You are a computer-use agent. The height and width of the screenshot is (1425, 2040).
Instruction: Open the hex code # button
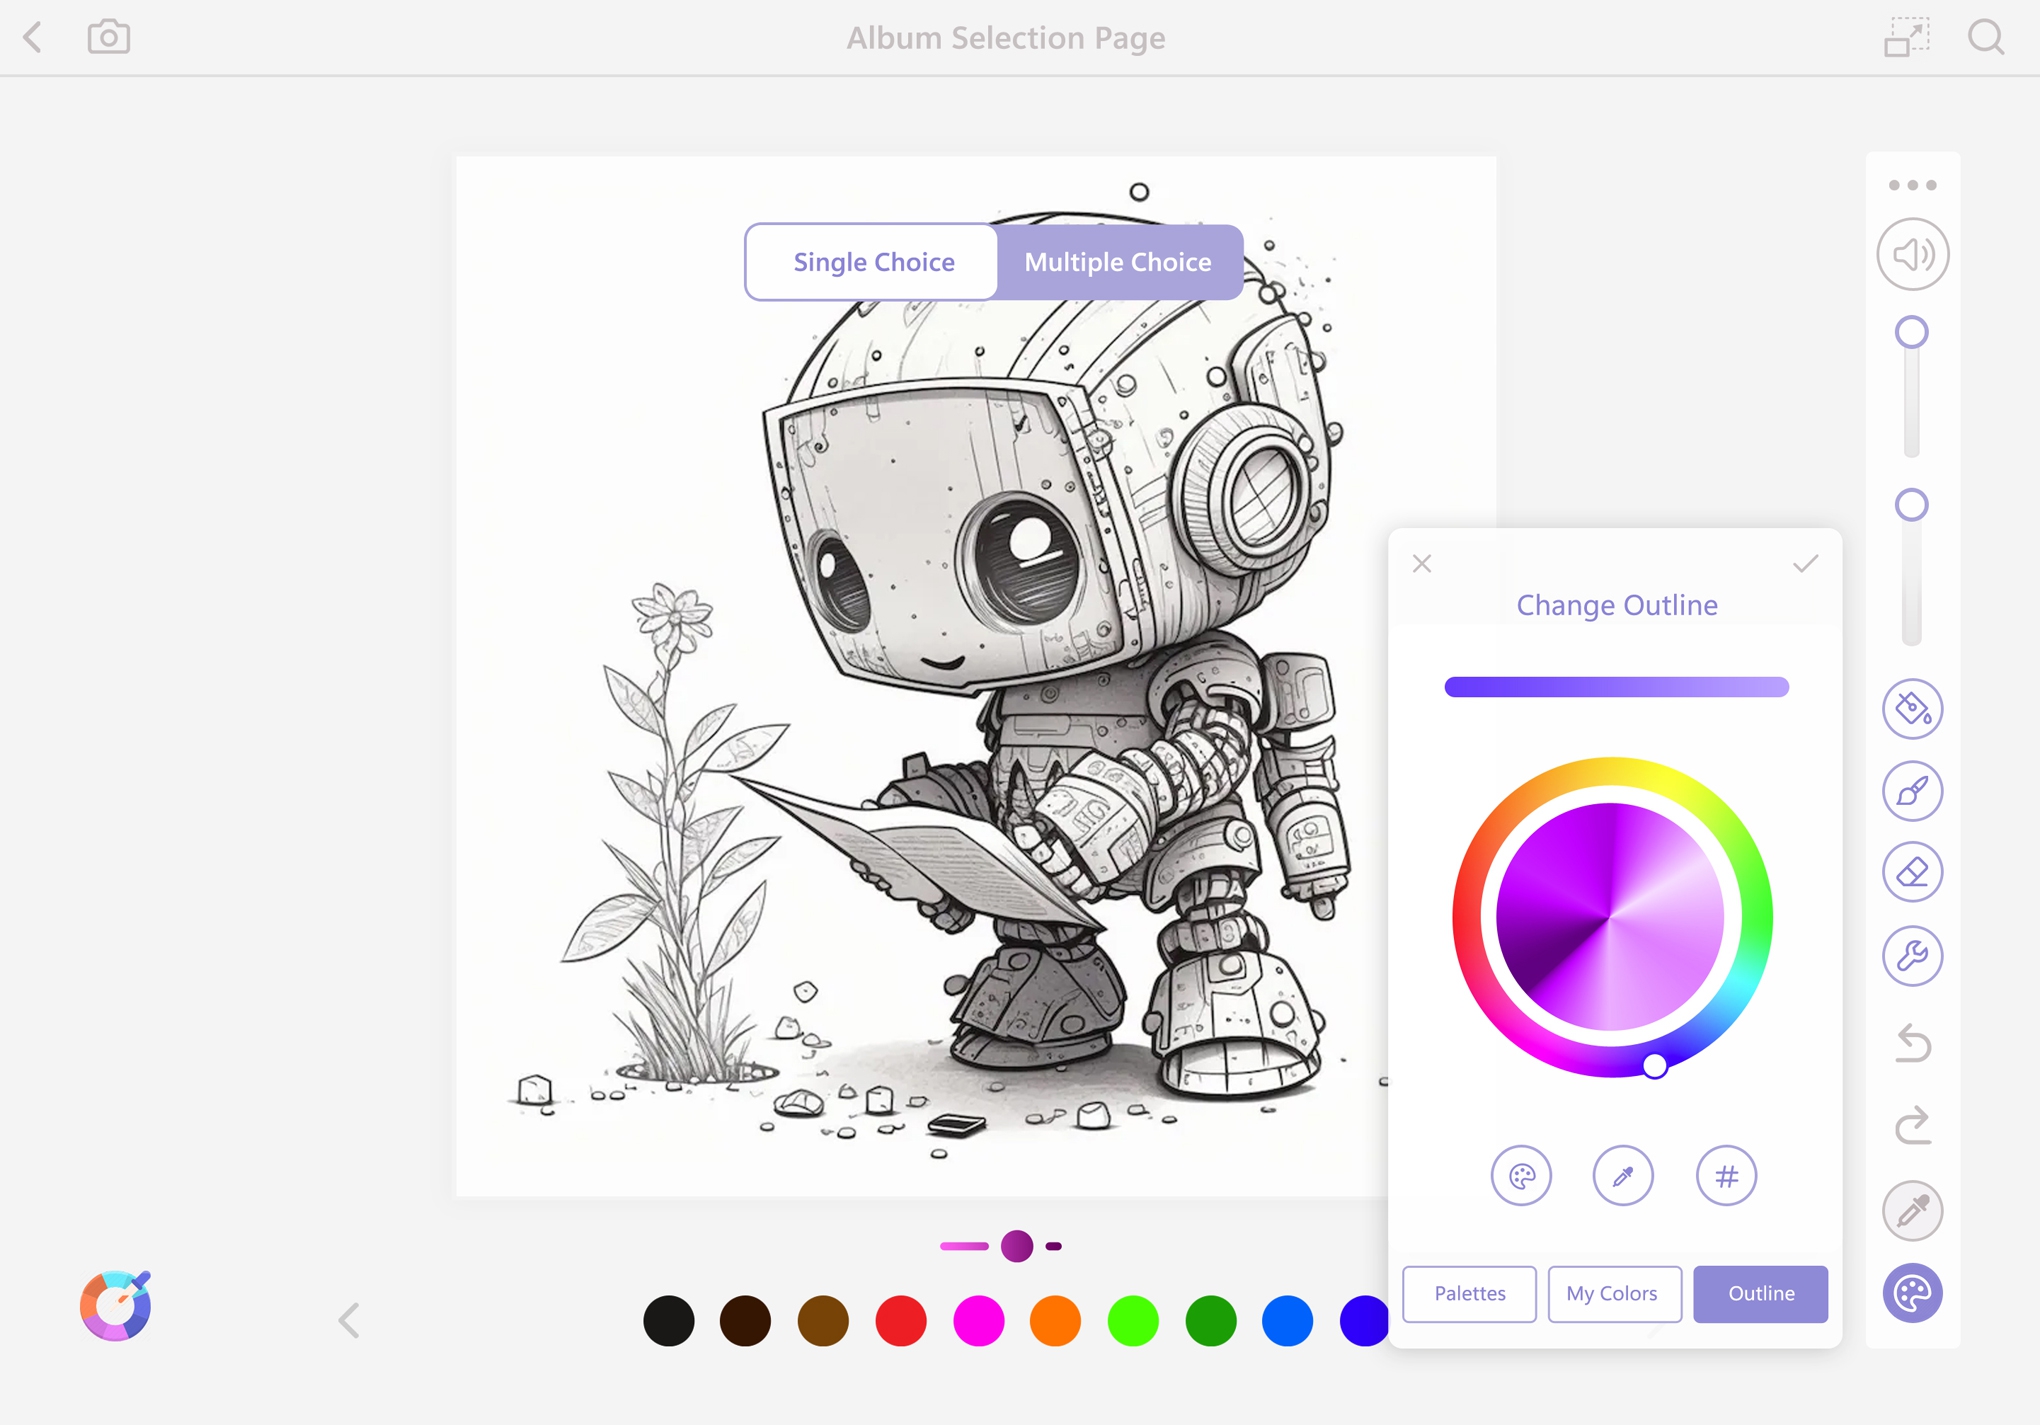tap(1726, 1176)
